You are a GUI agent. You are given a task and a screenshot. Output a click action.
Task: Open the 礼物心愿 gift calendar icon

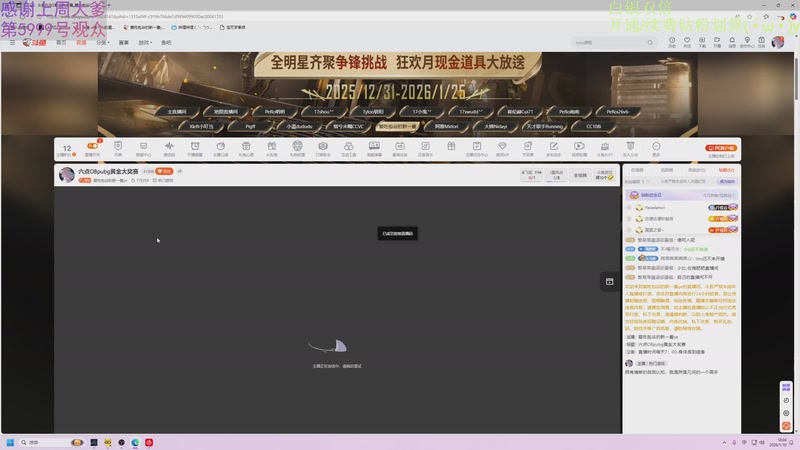coord(246,149)
